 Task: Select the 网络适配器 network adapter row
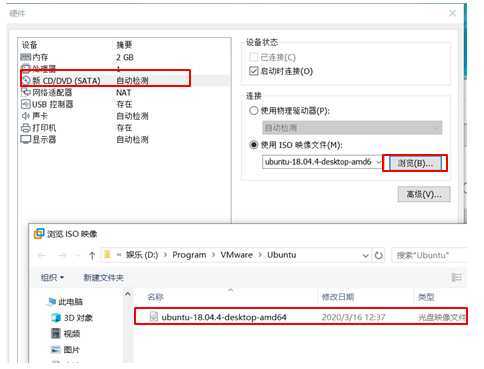point(124,92)
